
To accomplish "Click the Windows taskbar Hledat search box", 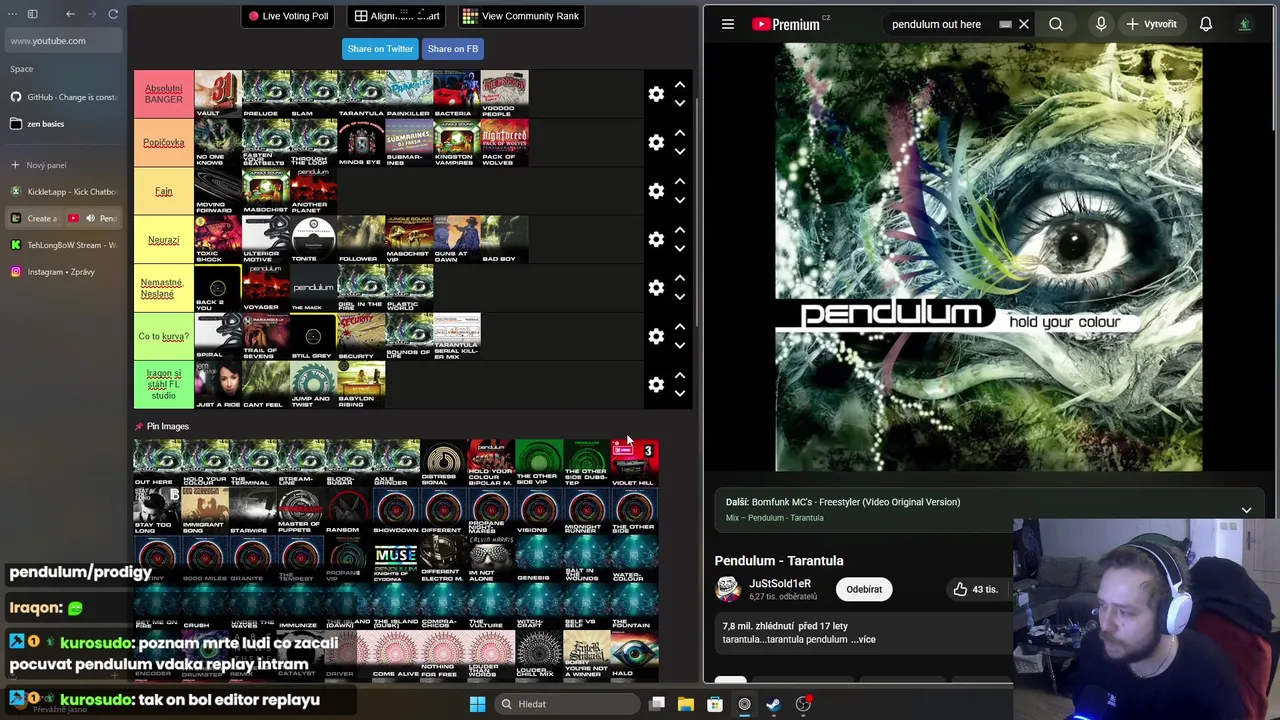I will pyautogui.click(x=566, y=704).
